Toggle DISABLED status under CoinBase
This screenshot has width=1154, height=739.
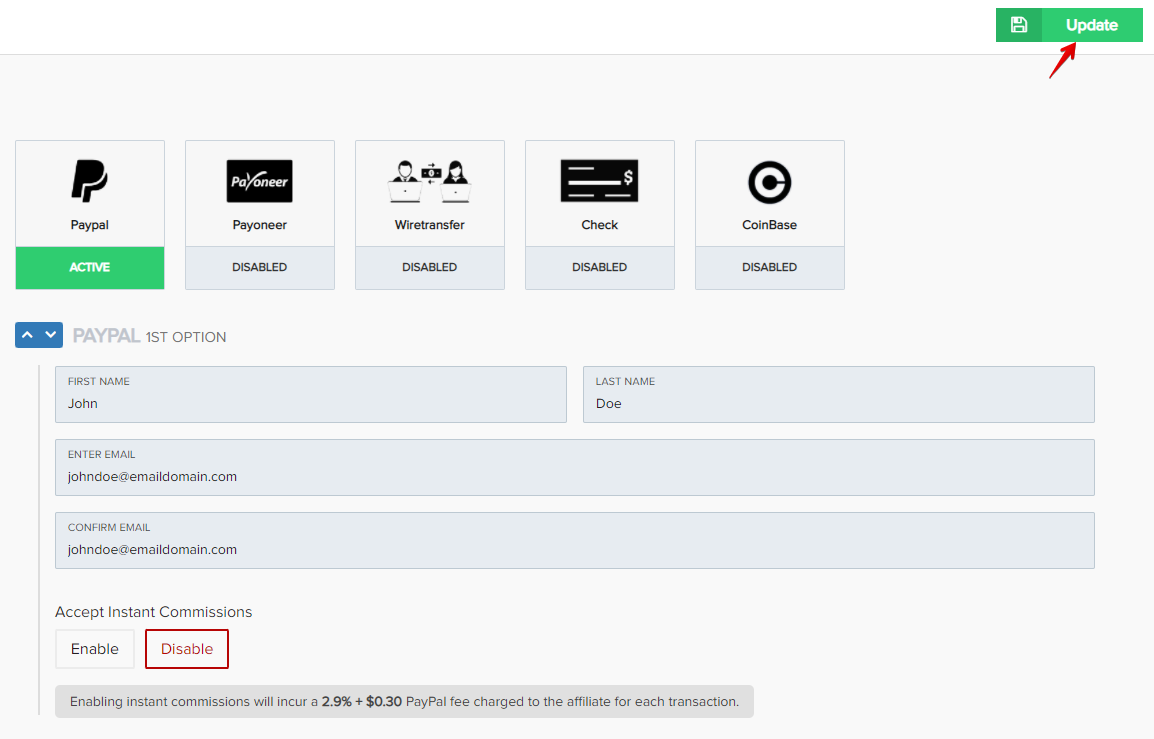[x=769, y=268]
